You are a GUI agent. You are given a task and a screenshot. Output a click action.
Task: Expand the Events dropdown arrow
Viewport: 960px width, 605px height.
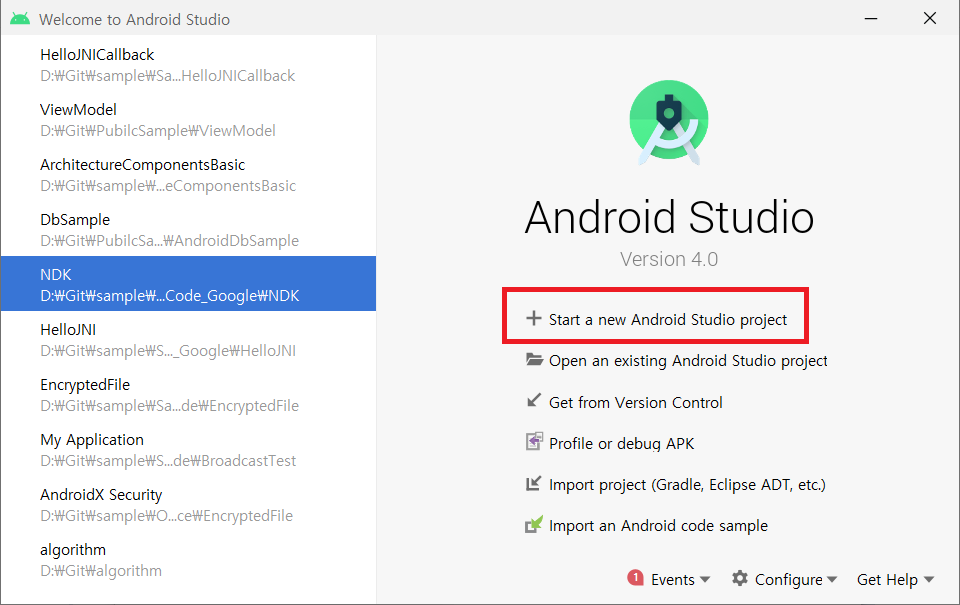[705, 579]
